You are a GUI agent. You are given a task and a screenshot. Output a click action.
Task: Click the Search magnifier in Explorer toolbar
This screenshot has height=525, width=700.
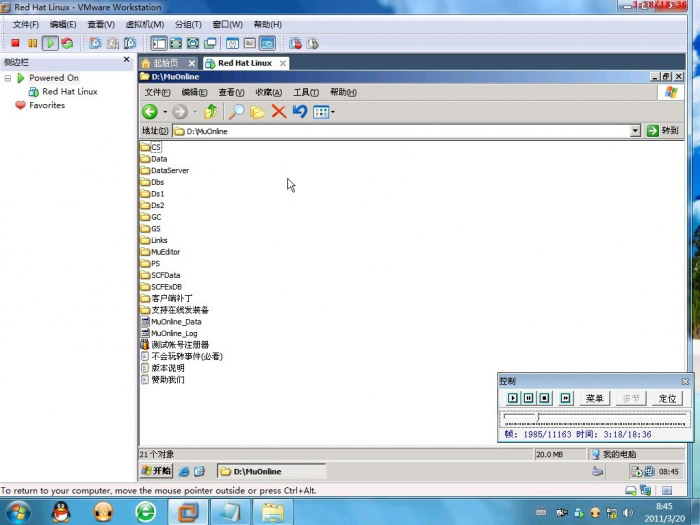237,112
